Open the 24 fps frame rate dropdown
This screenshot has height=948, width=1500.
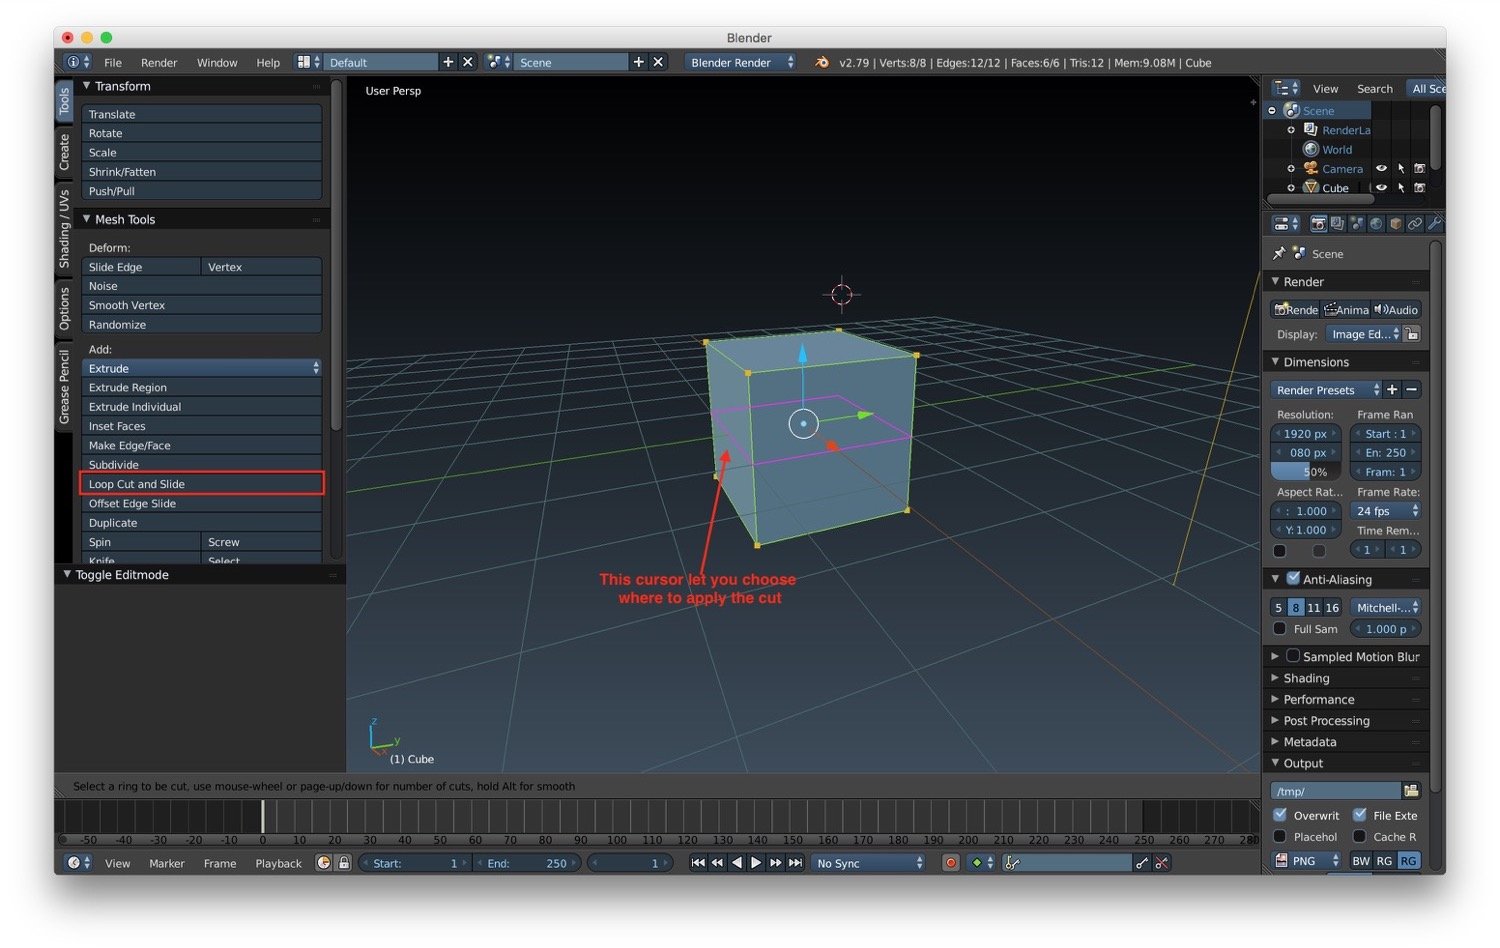(x=1385, y=511)
